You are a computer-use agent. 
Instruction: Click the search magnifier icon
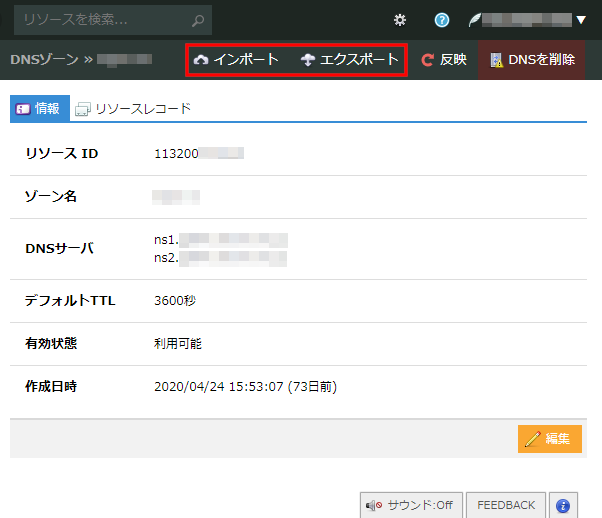point(198,19)
